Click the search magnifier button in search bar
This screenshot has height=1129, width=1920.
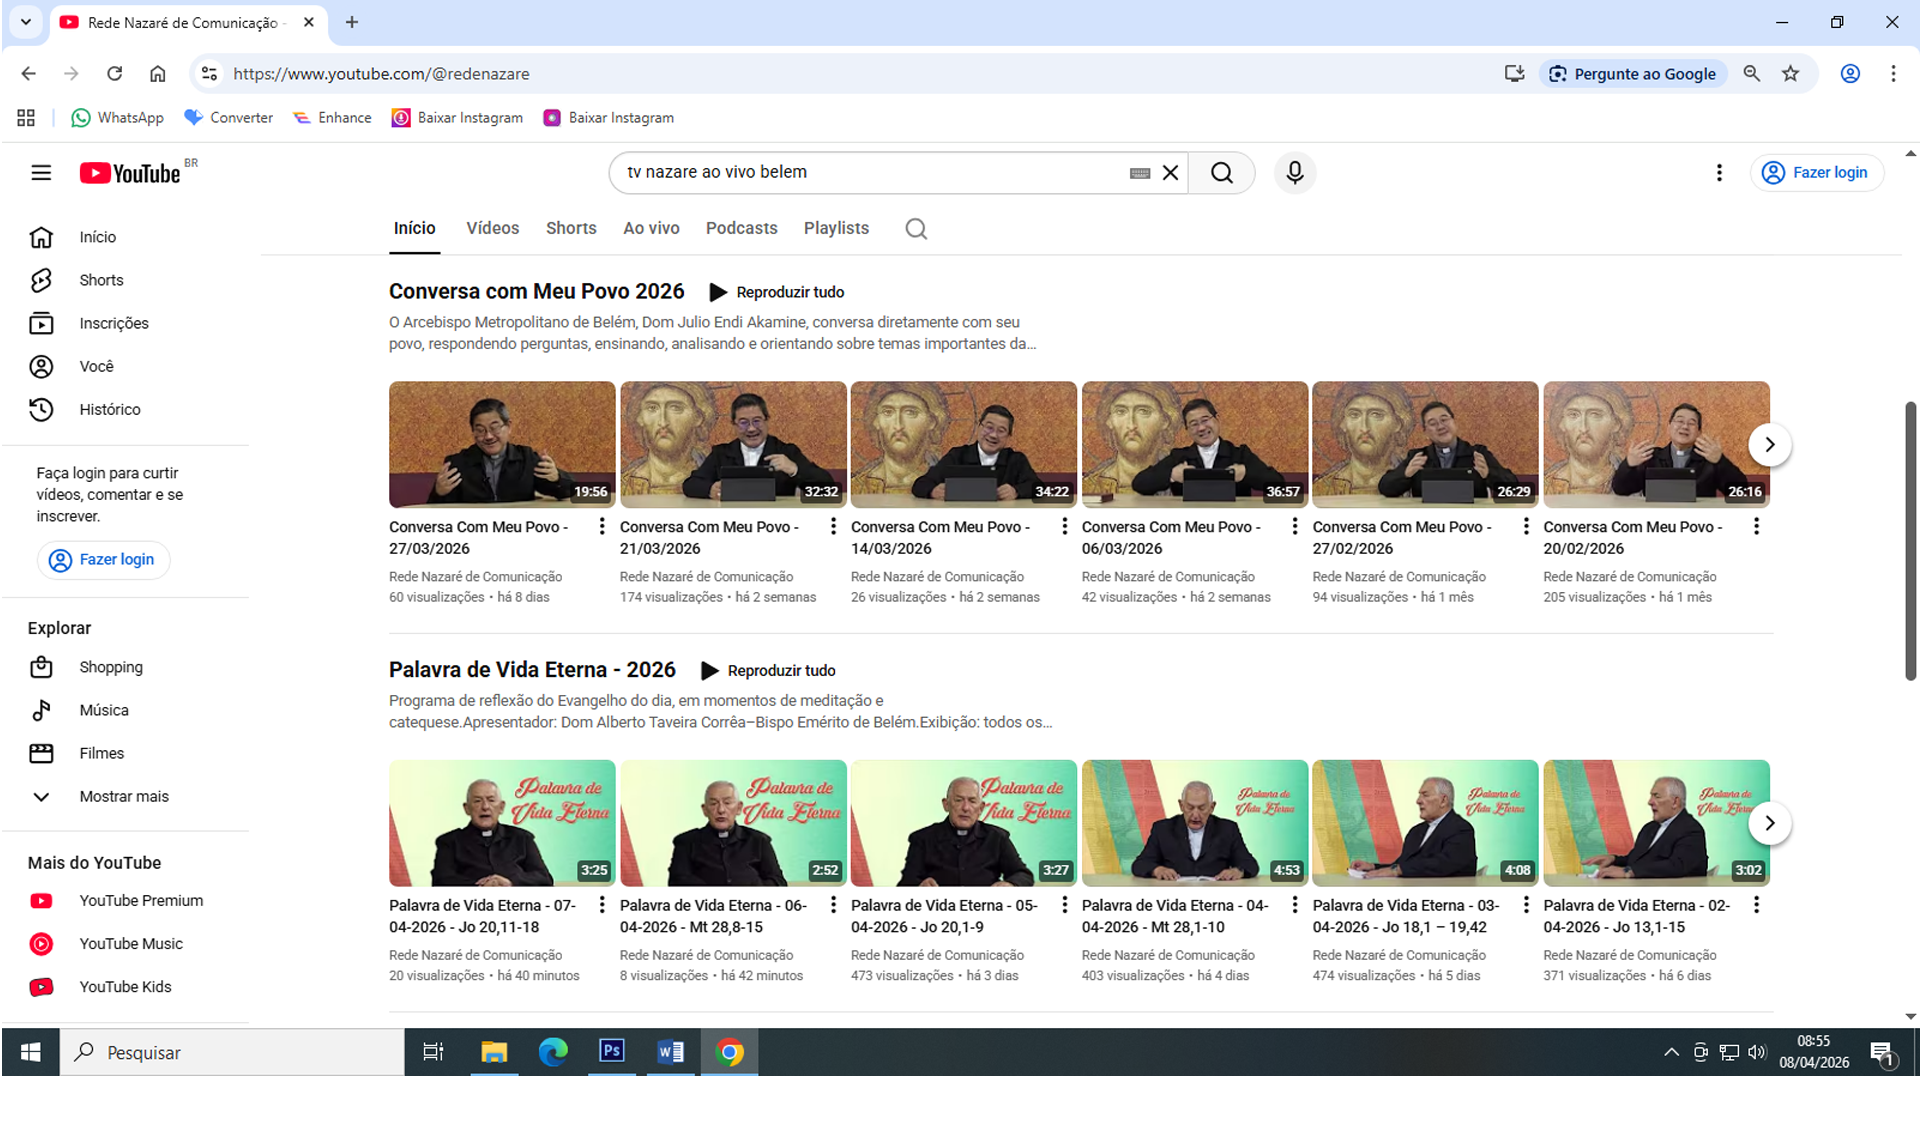(x=1221, y=173)
